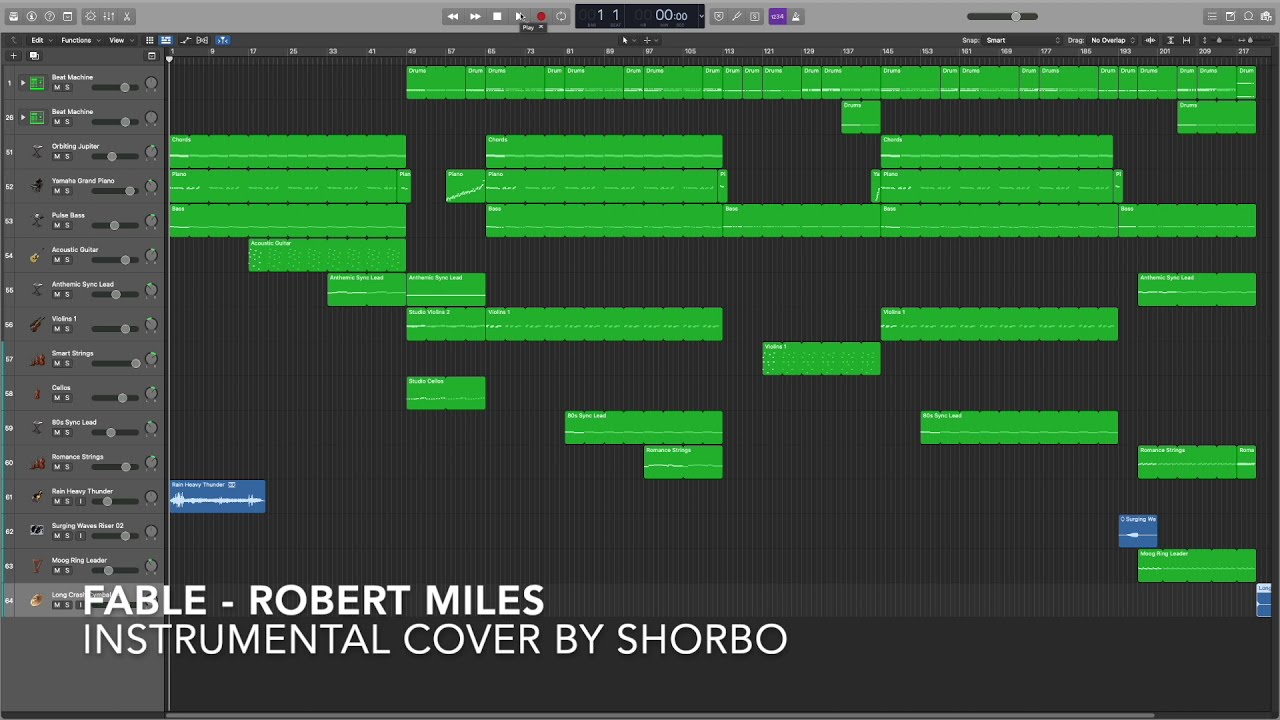
Task: Open the Mixer faders icon
Action: (x=109, y=16)
